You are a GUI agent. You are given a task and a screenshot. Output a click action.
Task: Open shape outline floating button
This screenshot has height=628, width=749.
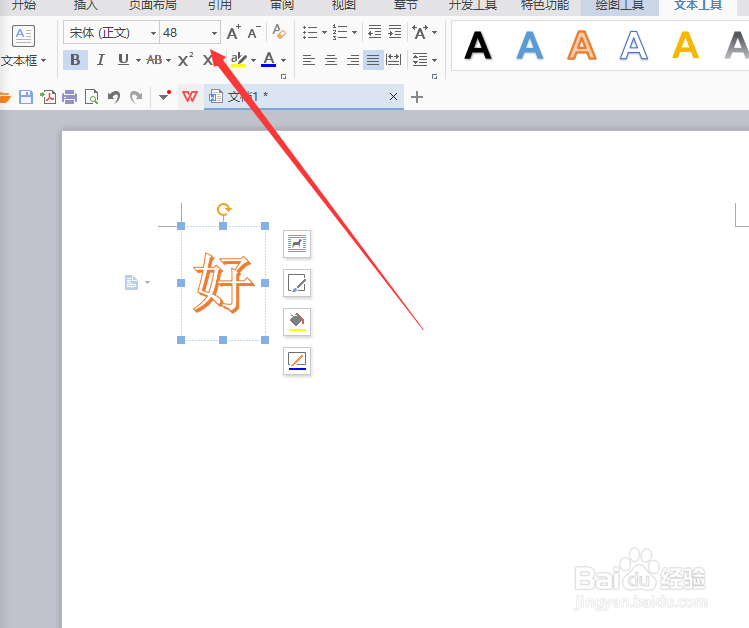297,361
